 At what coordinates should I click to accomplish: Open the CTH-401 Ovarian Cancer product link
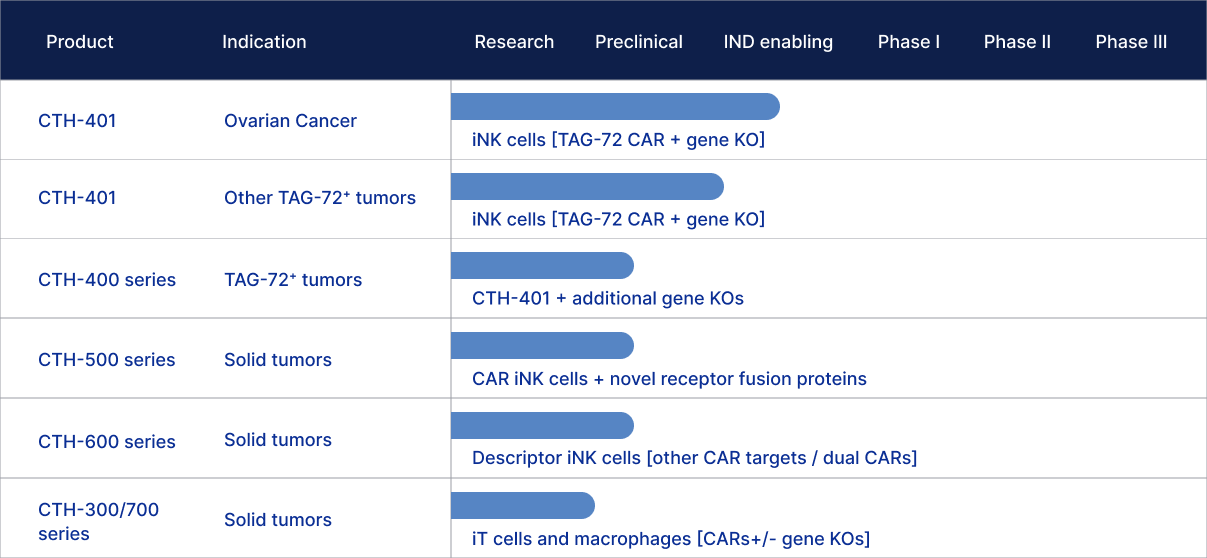77,121
